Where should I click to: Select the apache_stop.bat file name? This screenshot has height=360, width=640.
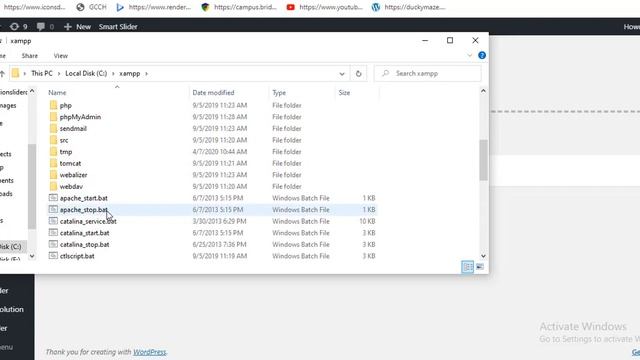point(84,209)
